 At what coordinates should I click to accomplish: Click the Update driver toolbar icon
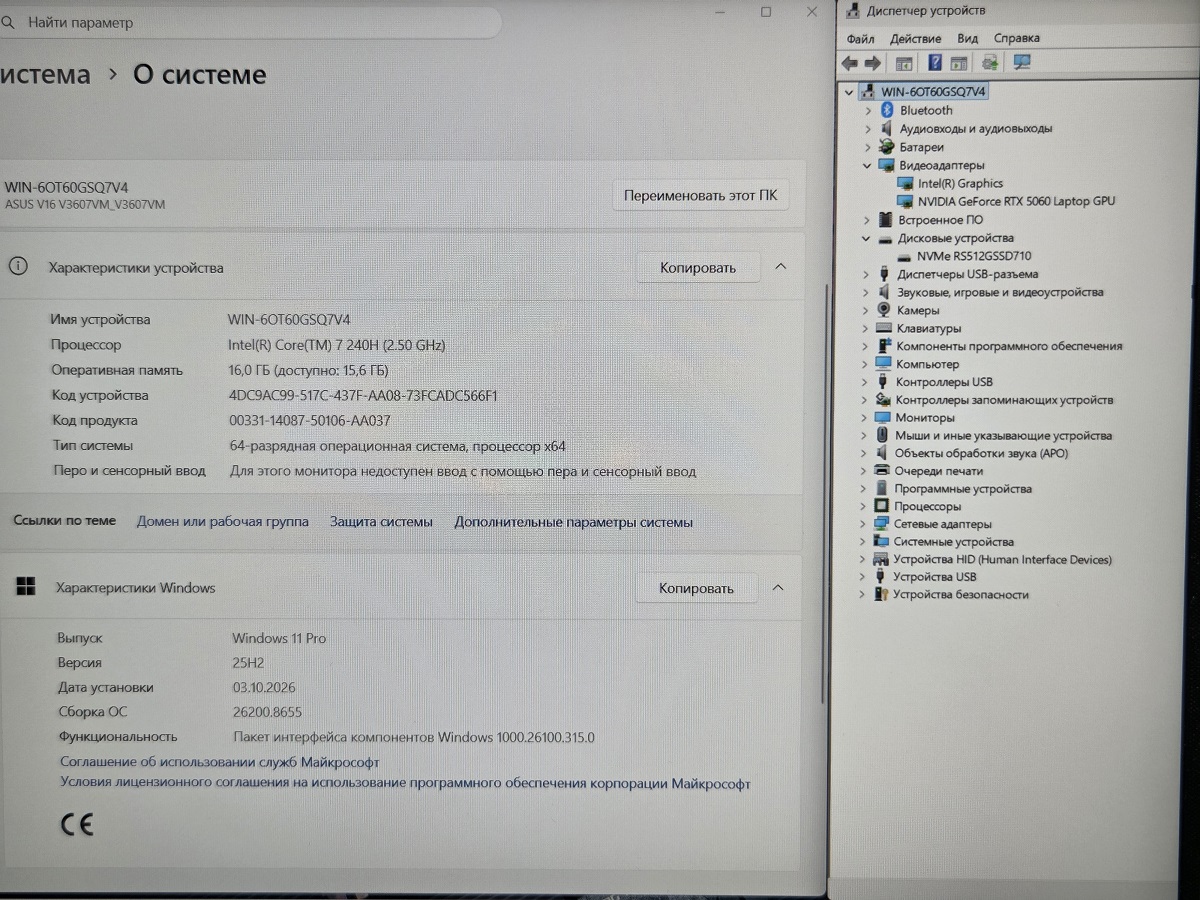click(x=990, y=63)
